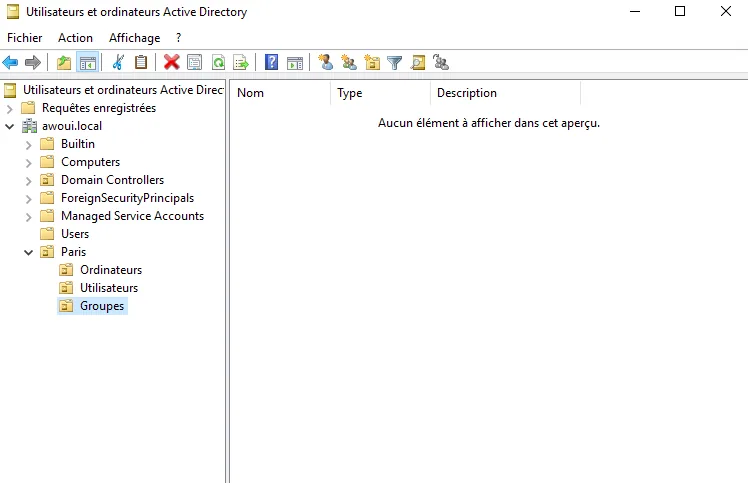The width and height of the screenshot is (748, 483).
Task: Toggle the show/hide console tree button
Action: pyautogui.click(x=88, y=63)
